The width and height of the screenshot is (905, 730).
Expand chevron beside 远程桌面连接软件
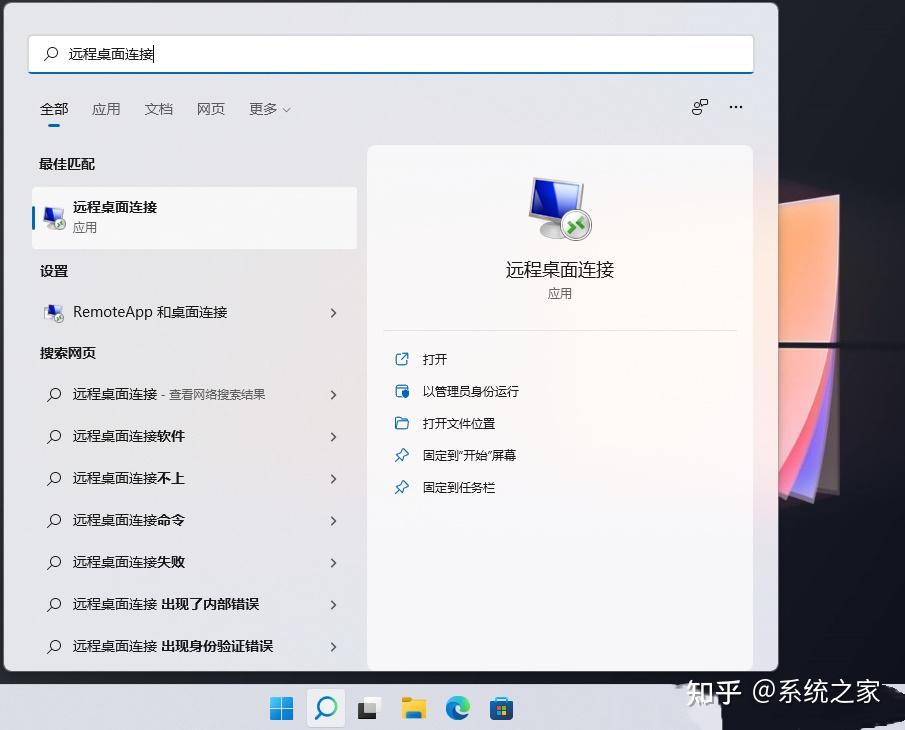(x=334, y=437)
